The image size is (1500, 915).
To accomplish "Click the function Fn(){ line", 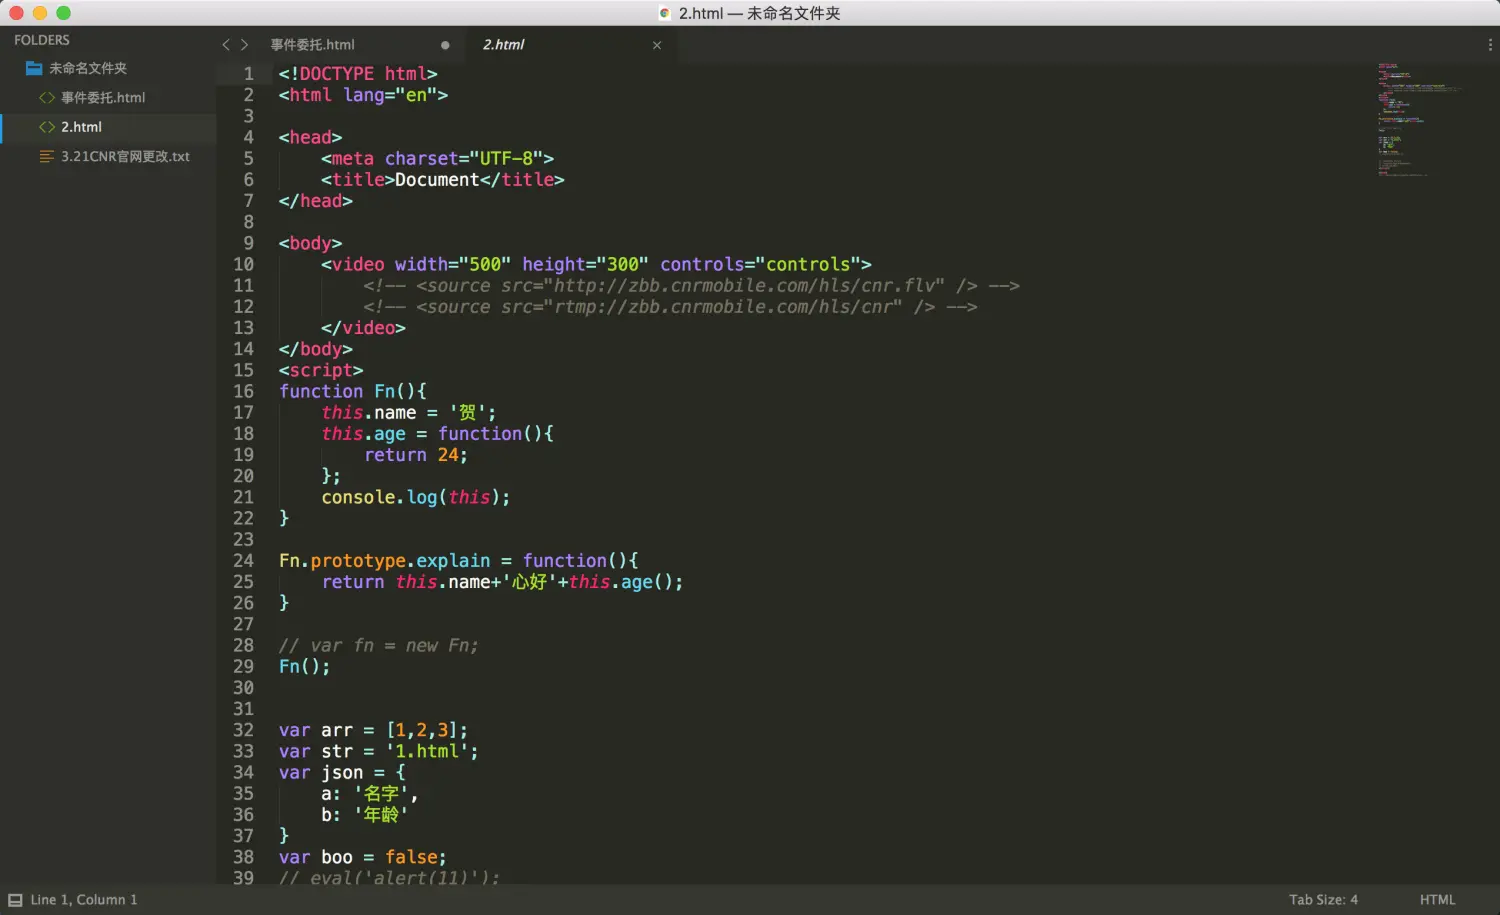I will click(x=353, y=391).
